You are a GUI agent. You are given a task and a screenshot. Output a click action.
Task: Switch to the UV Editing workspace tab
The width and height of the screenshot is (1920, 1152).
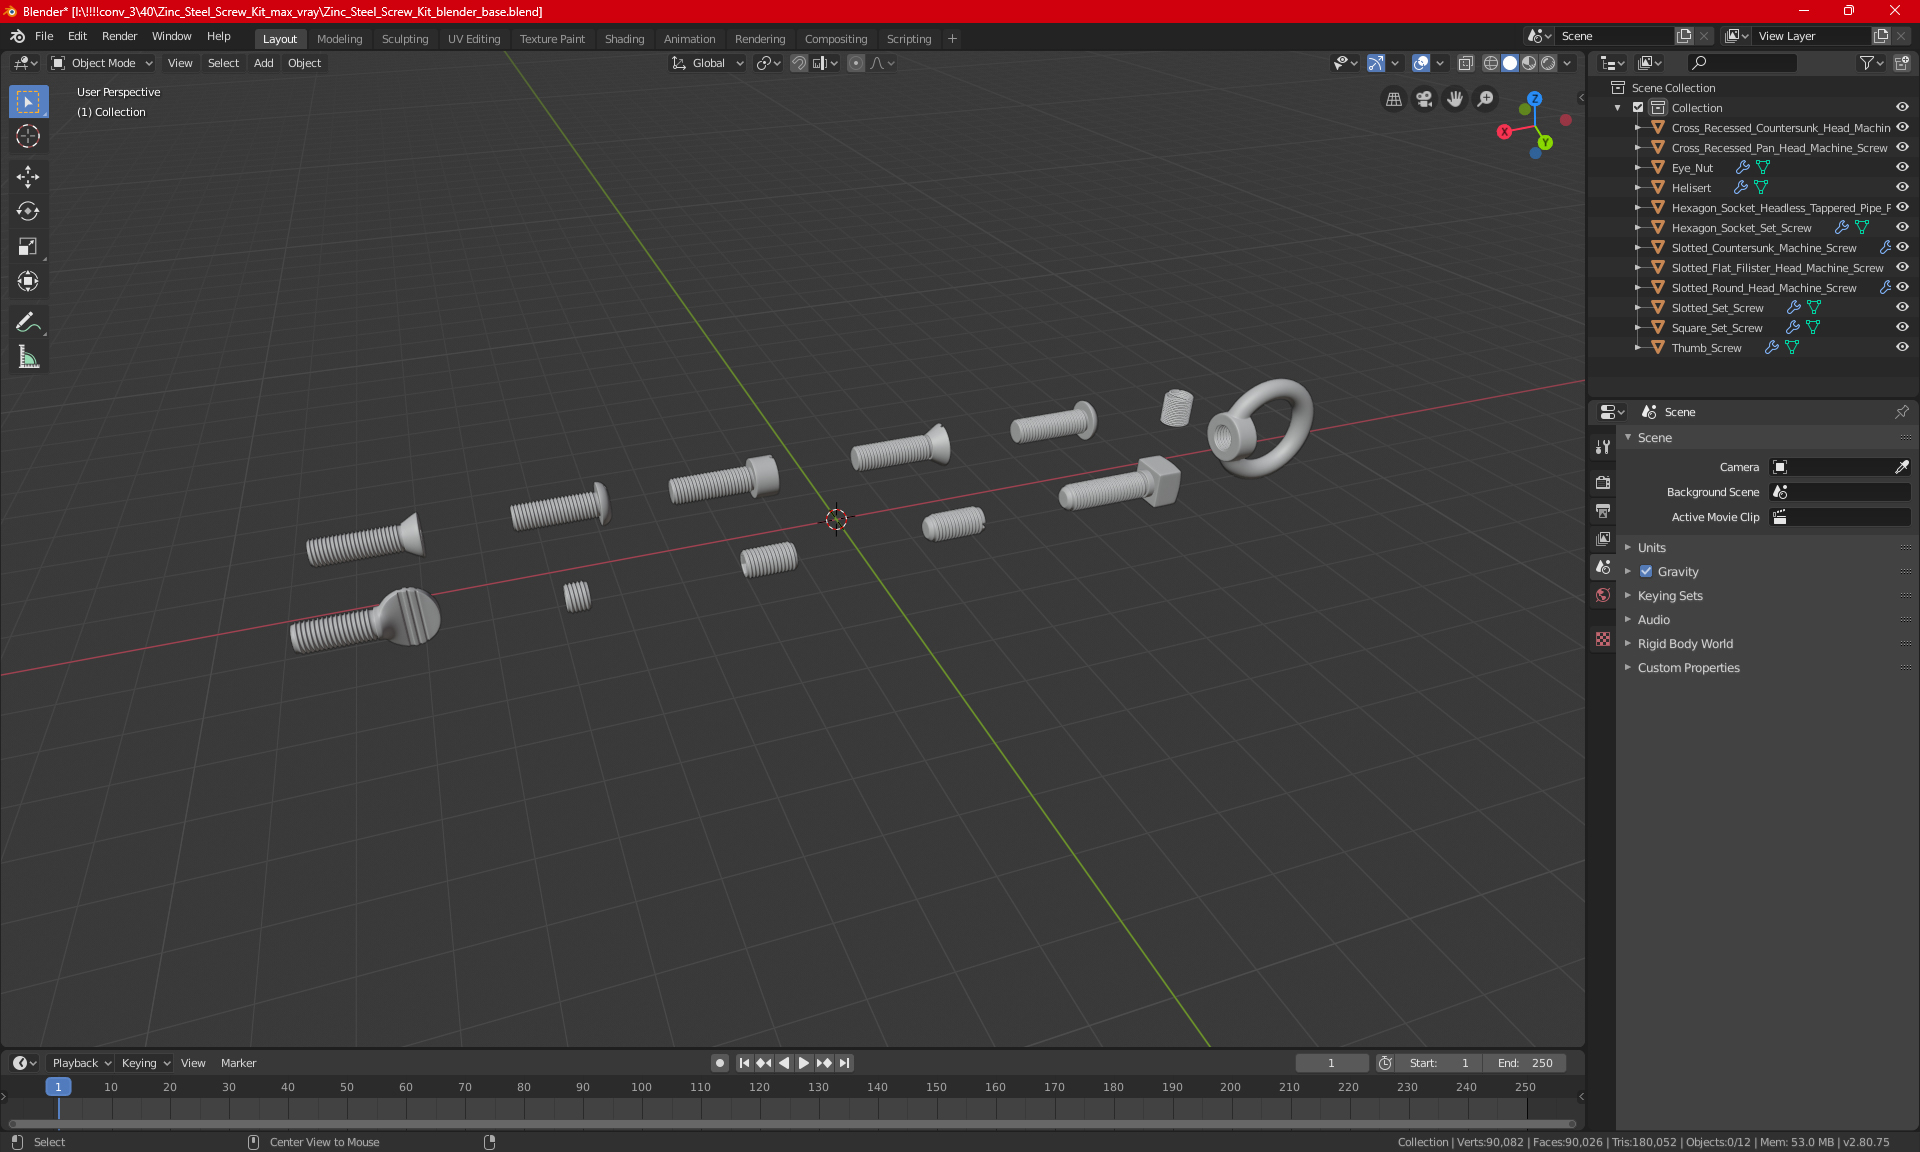[474, 39]
